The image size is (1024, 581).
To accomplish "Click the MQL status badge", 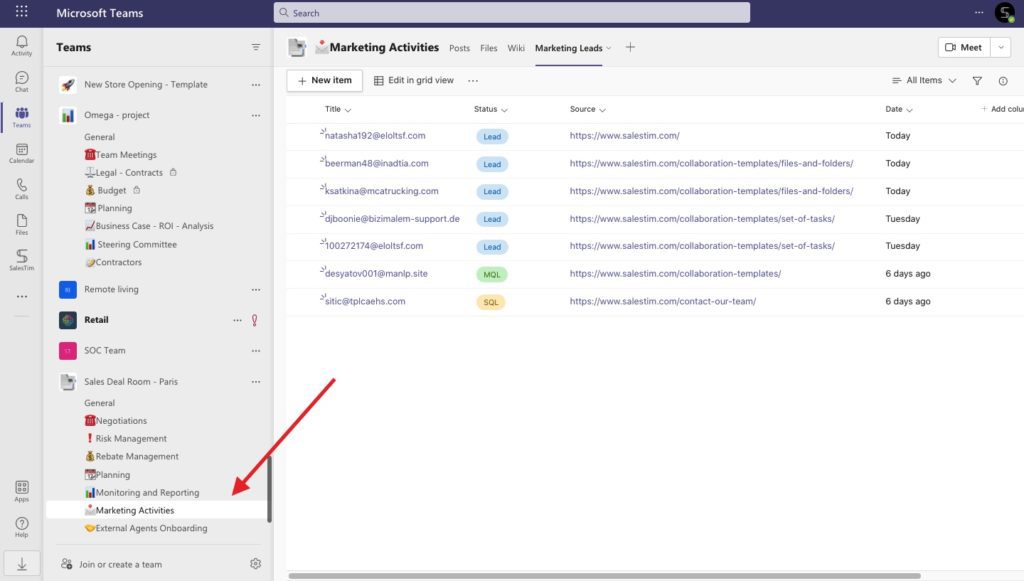I will [491, 275].
